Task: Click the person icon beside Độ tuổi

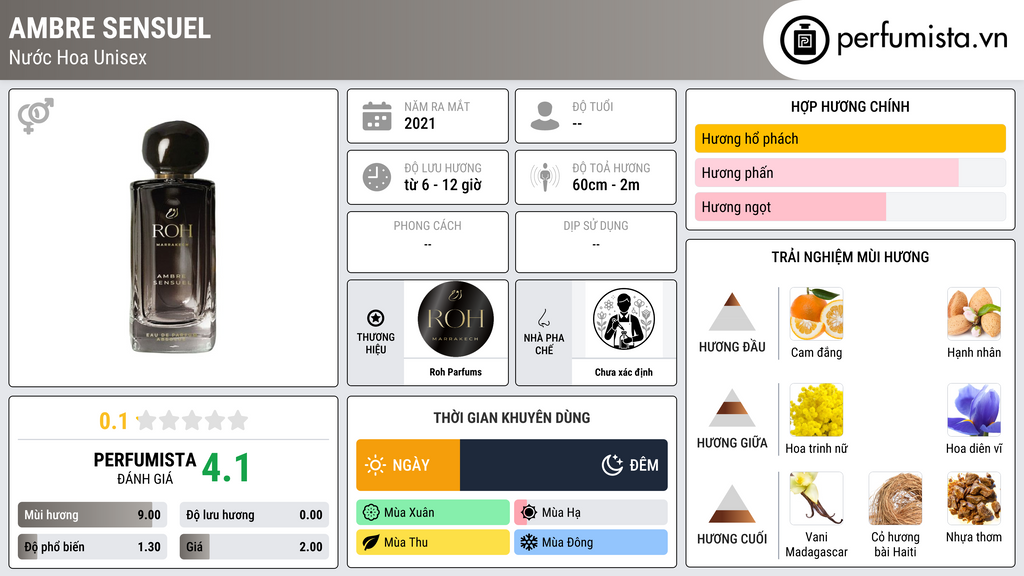Action: point(545,116)
